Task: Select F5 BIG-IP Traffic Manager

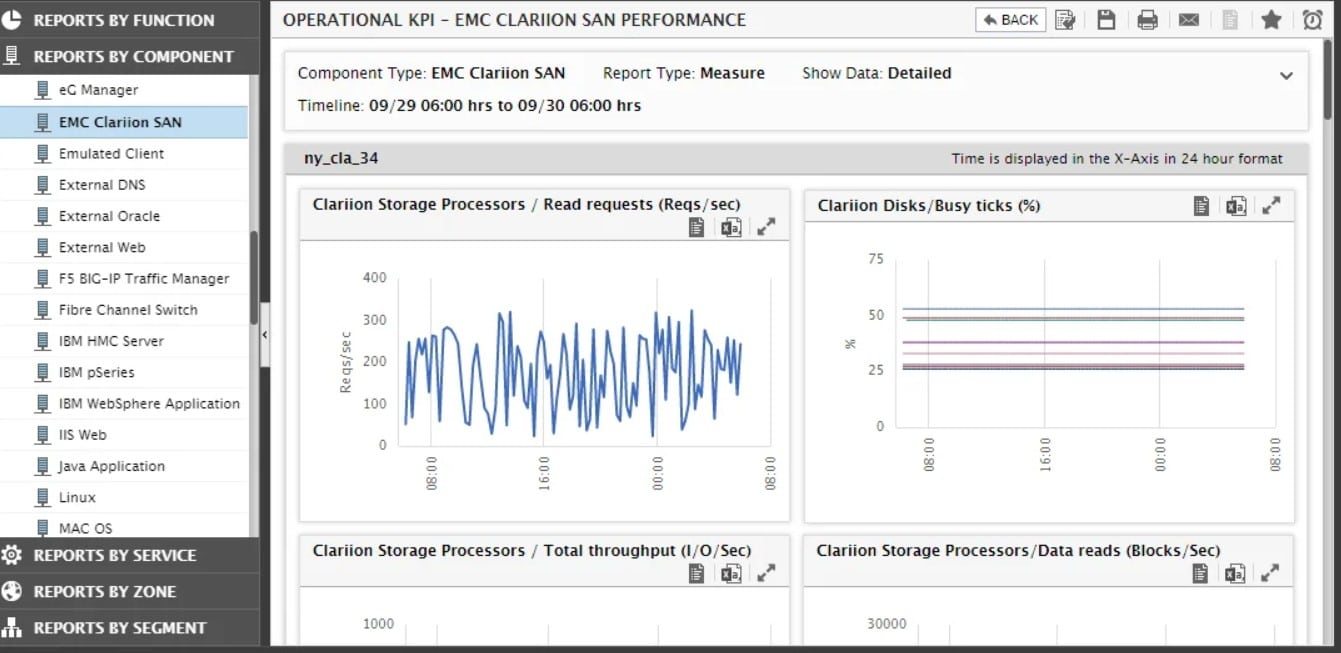Action: click(124, 278)
